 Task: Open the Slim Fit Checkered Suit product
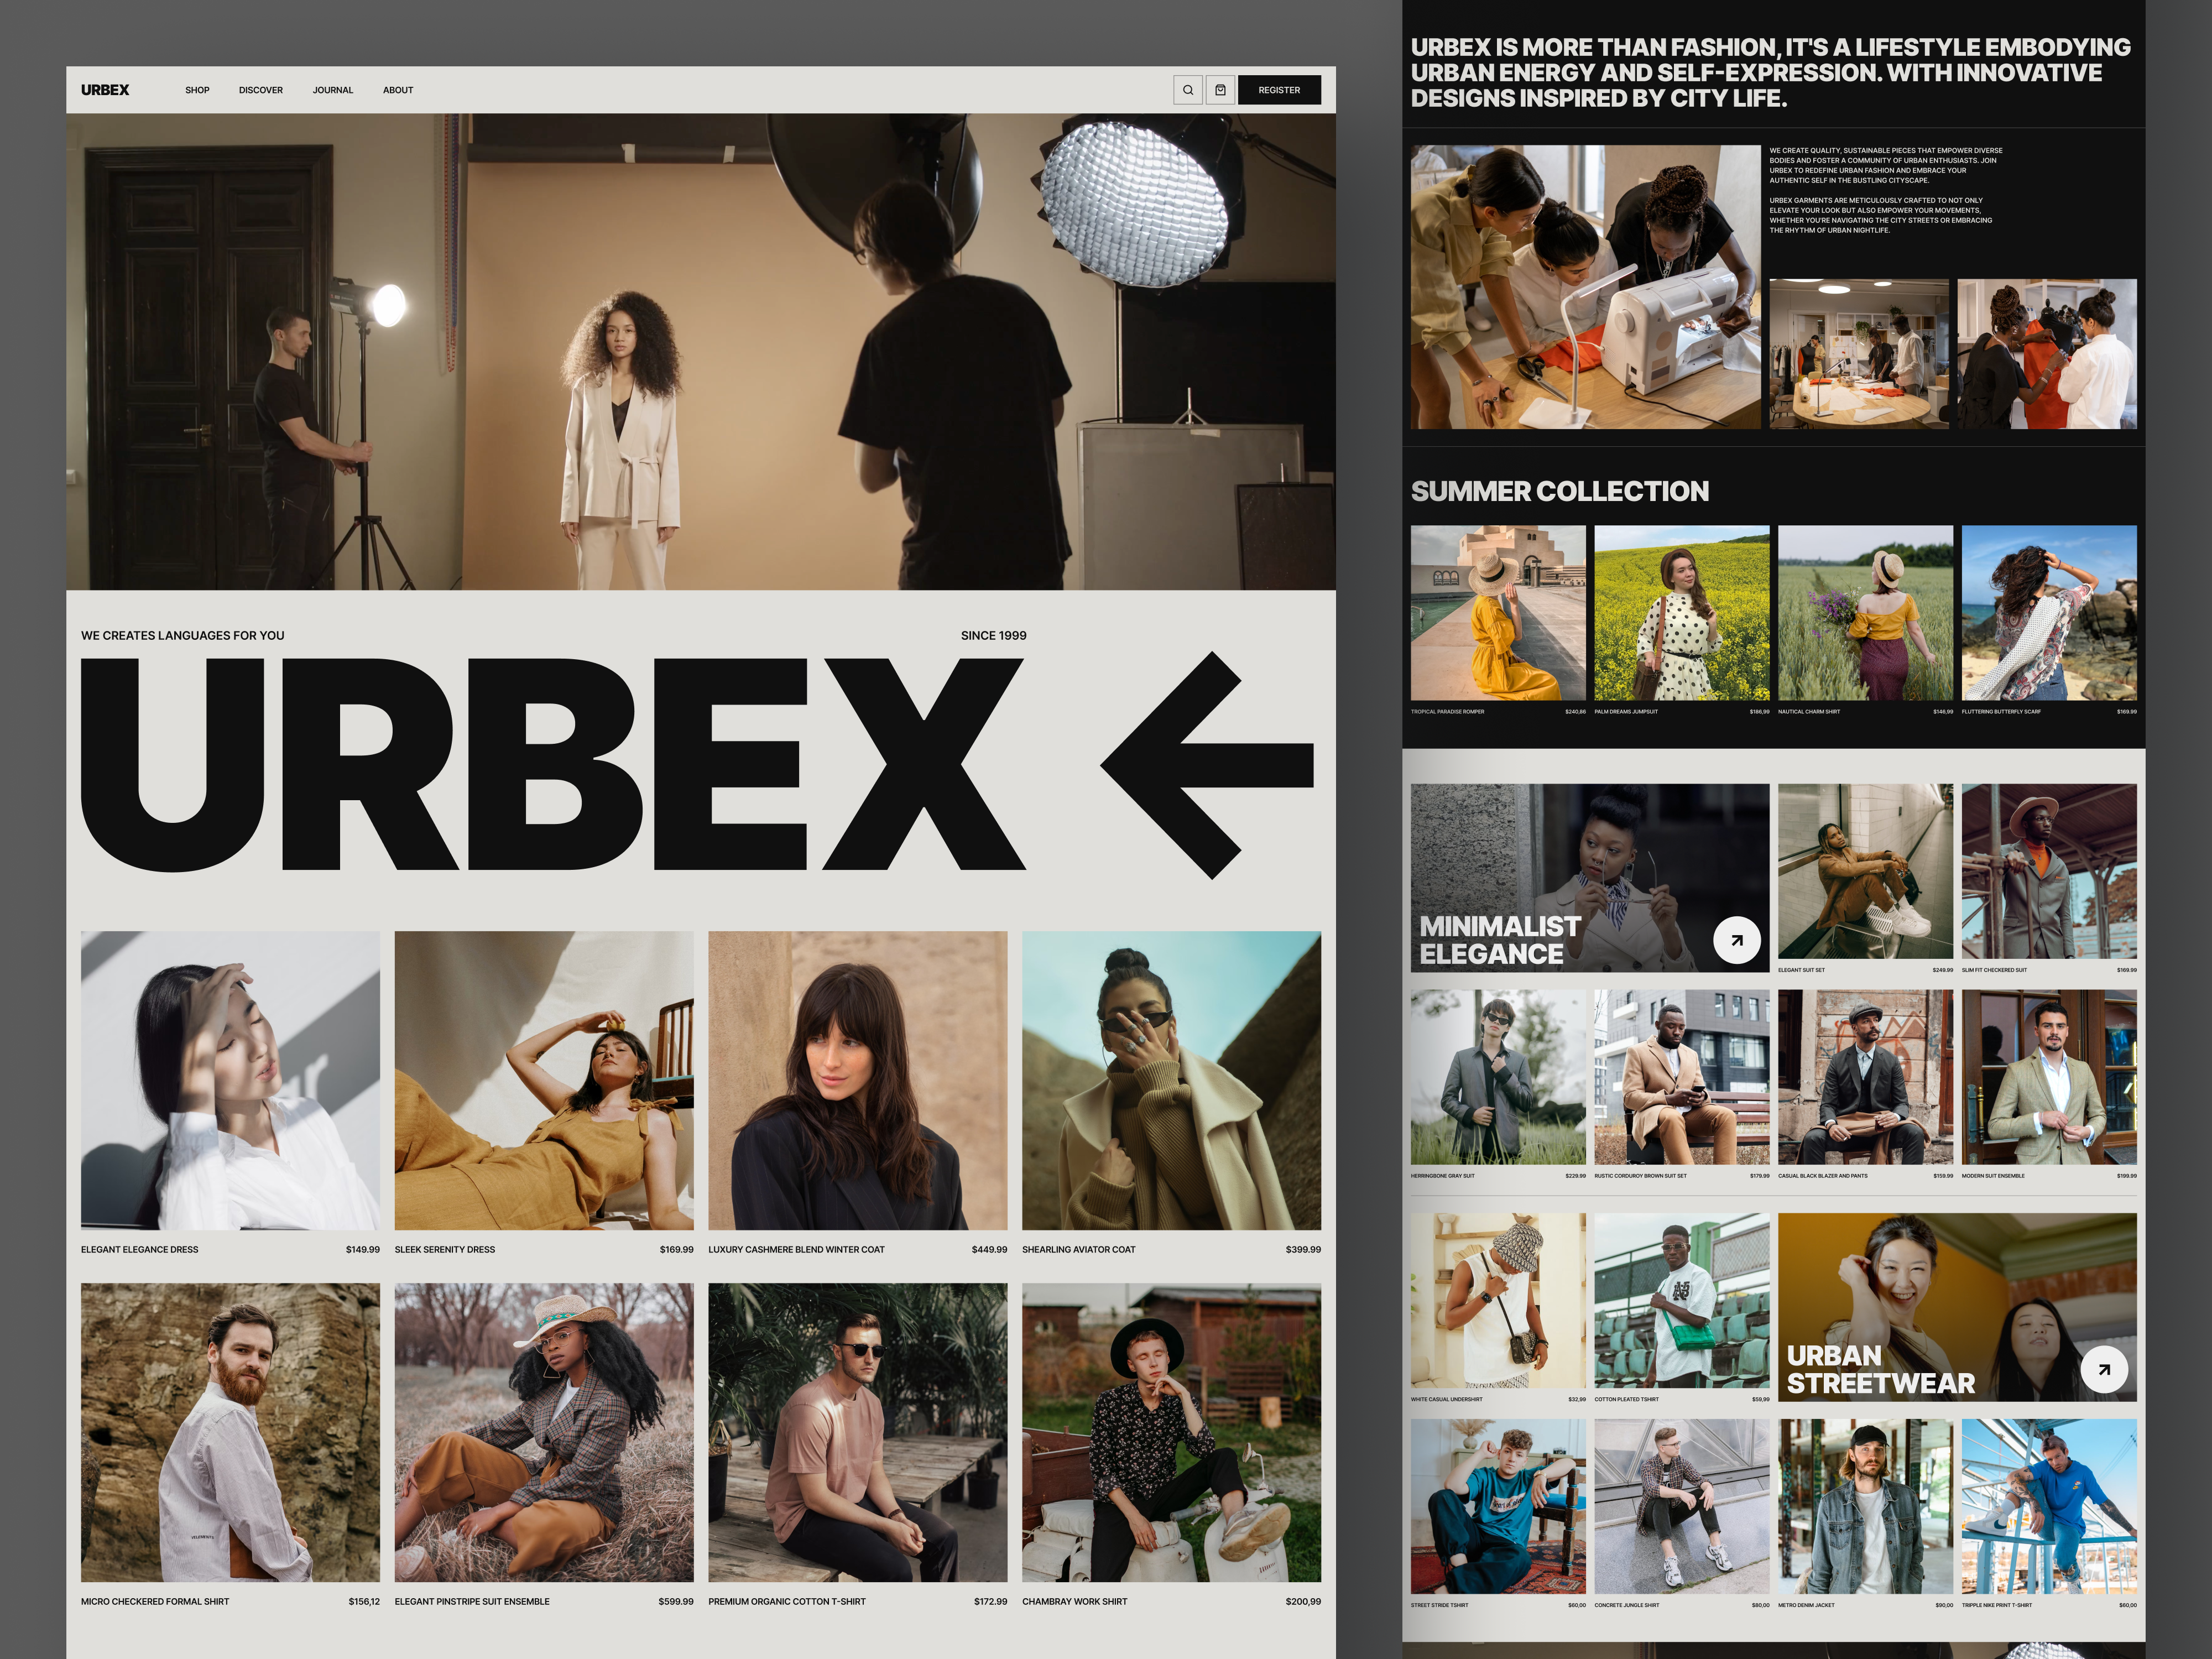click(2048, 870)
